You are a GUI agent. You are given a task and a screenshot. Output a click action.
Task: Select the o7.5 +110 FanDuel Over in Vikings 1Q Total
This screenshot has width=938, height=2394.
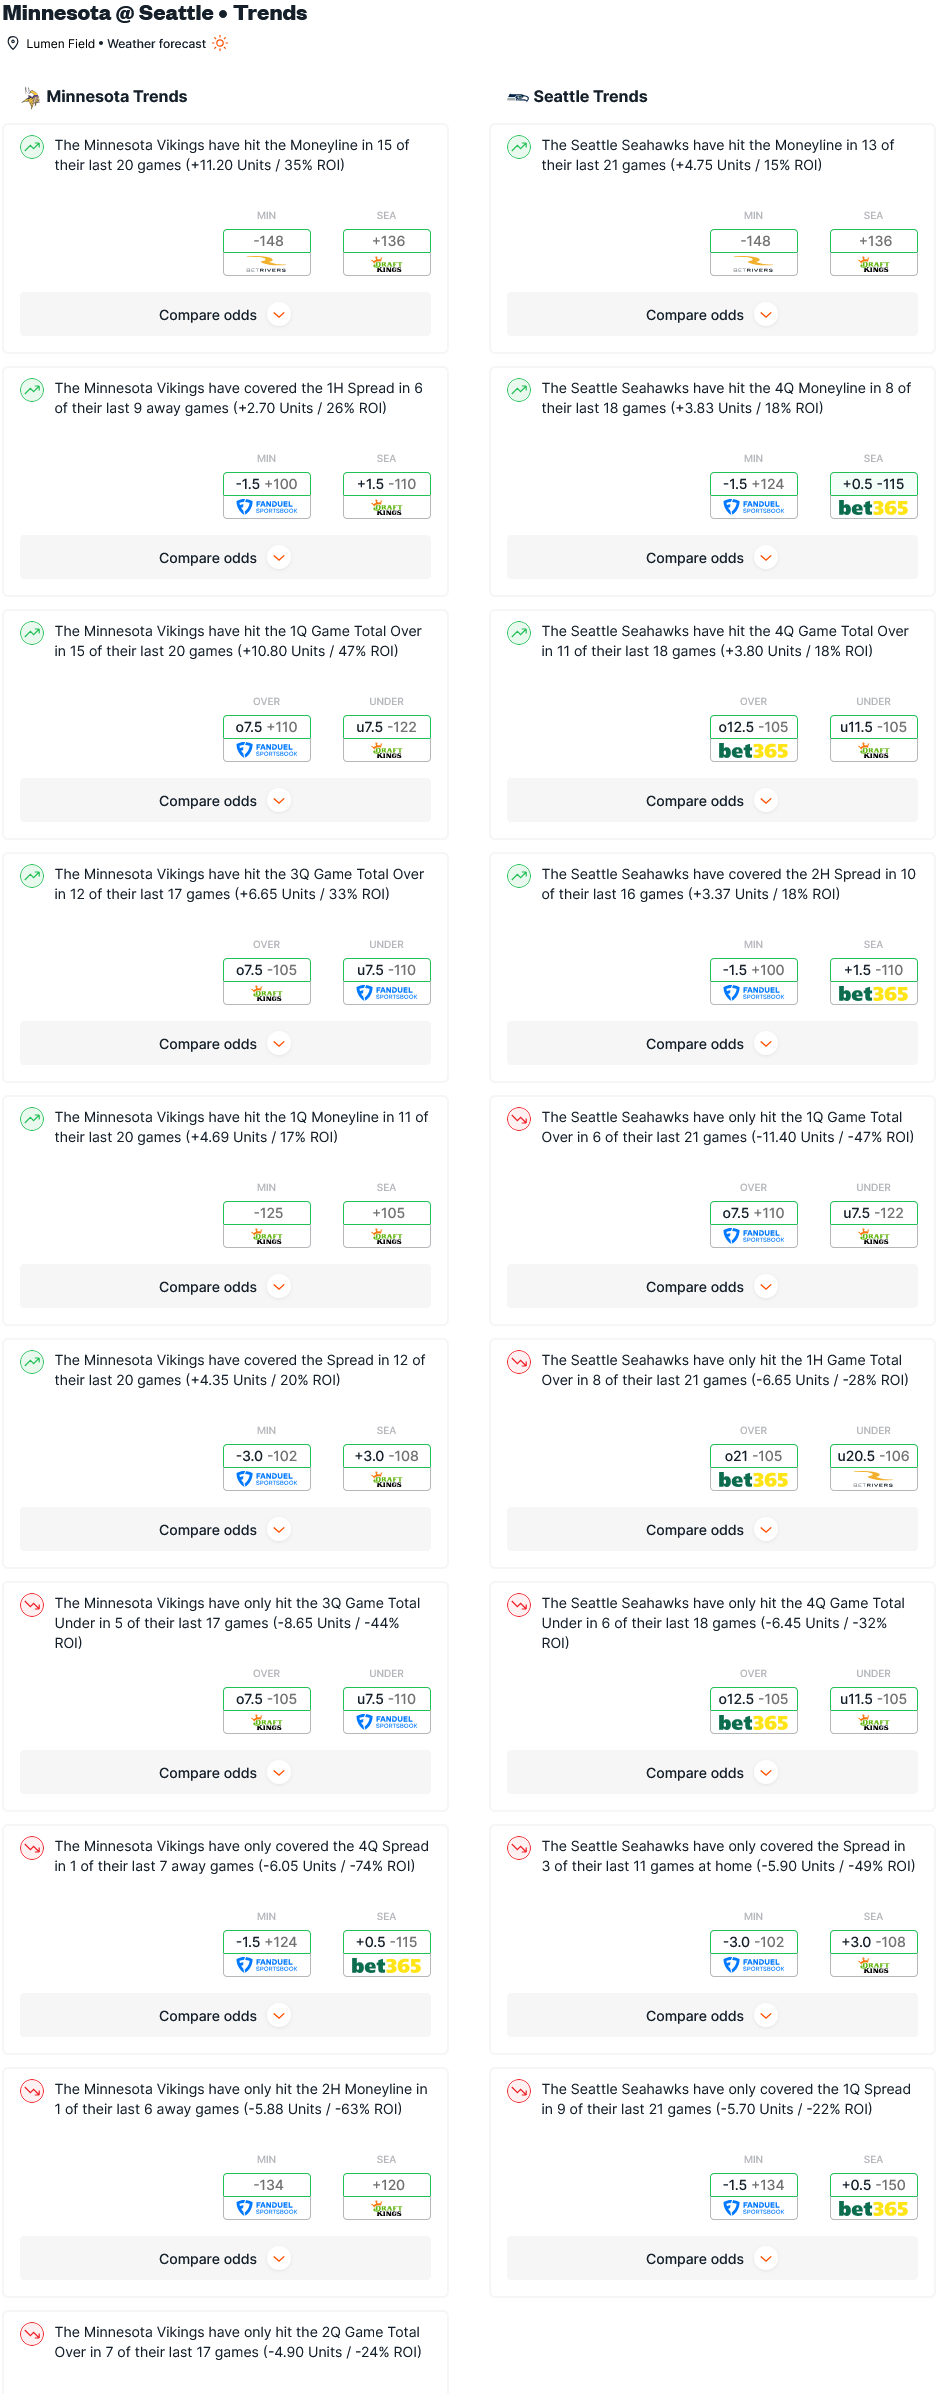267,739
